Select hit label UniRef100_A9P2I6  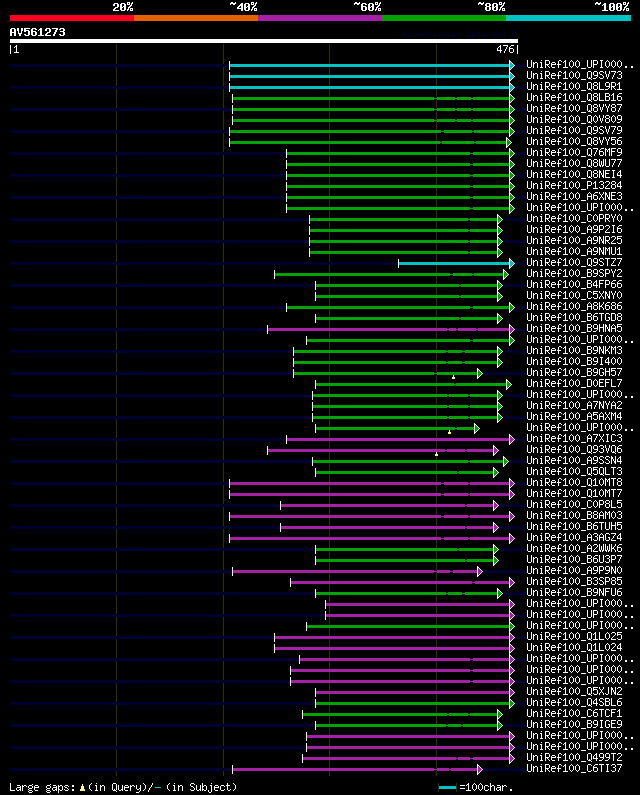(x=574, y=230)
